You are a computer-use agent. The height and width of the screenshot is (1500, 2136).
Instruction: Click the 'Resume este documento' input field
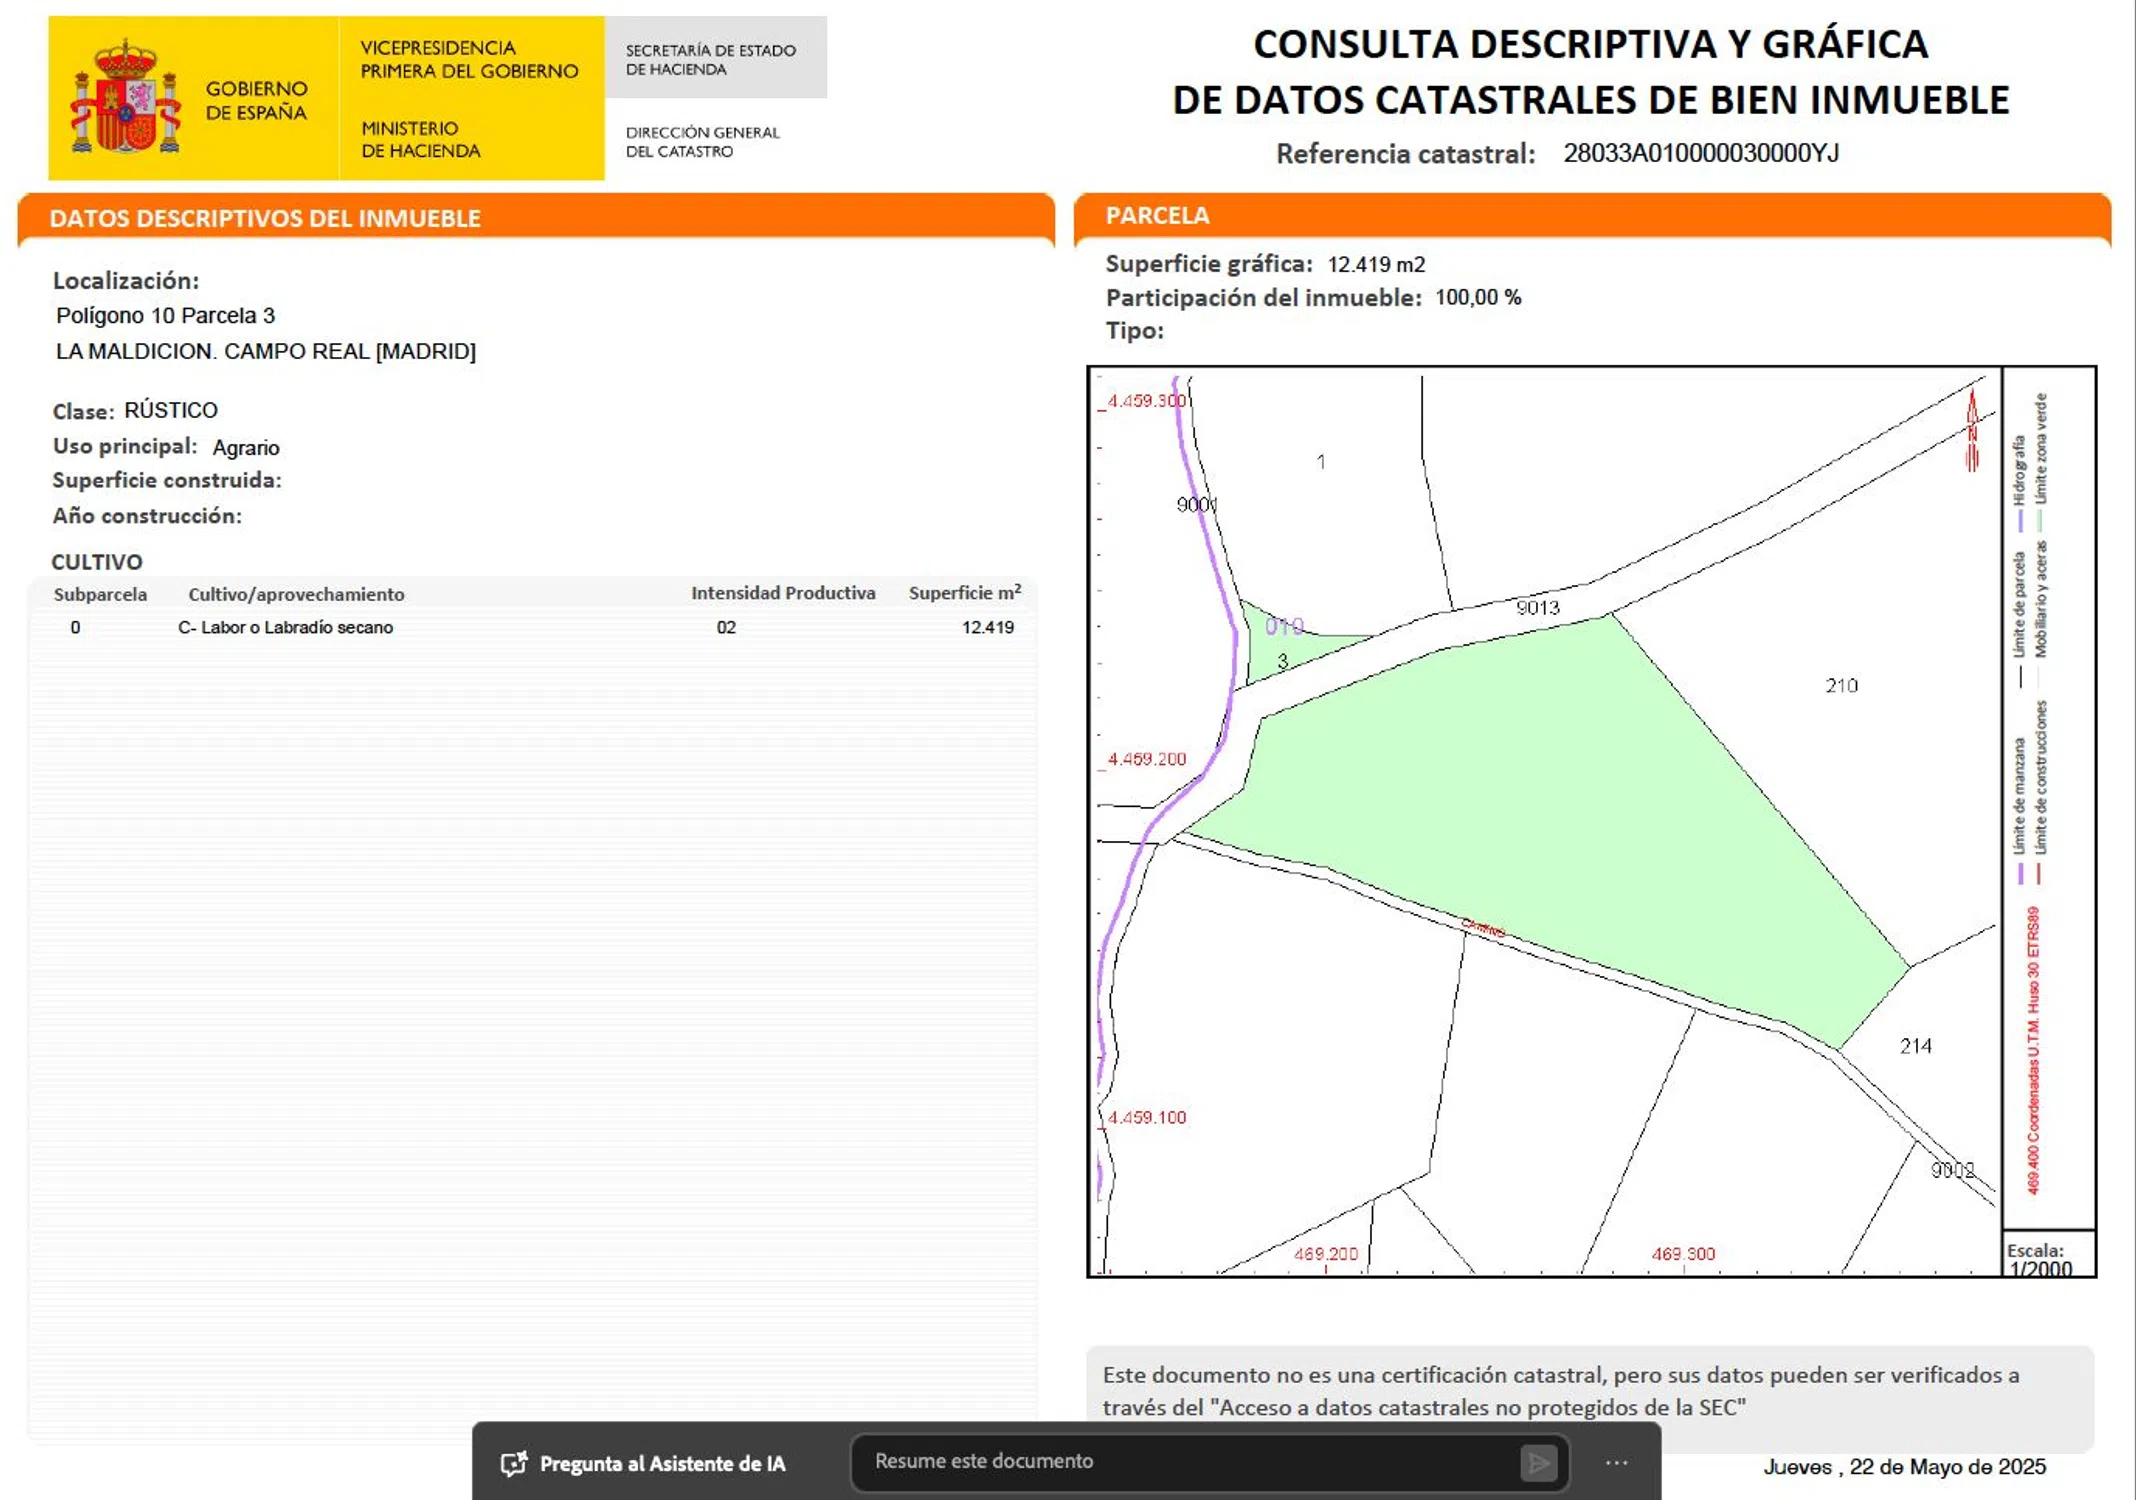coord(1210,1462)
